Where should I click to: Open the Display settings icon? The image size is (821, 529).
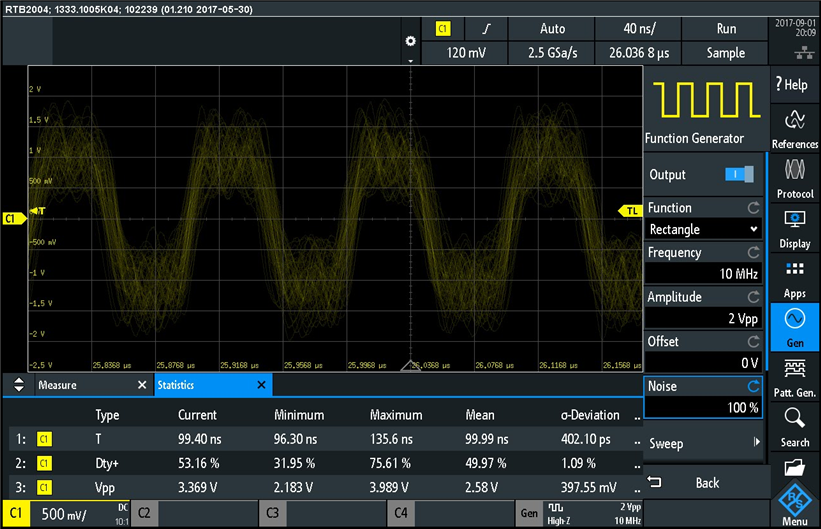point(795,227)
